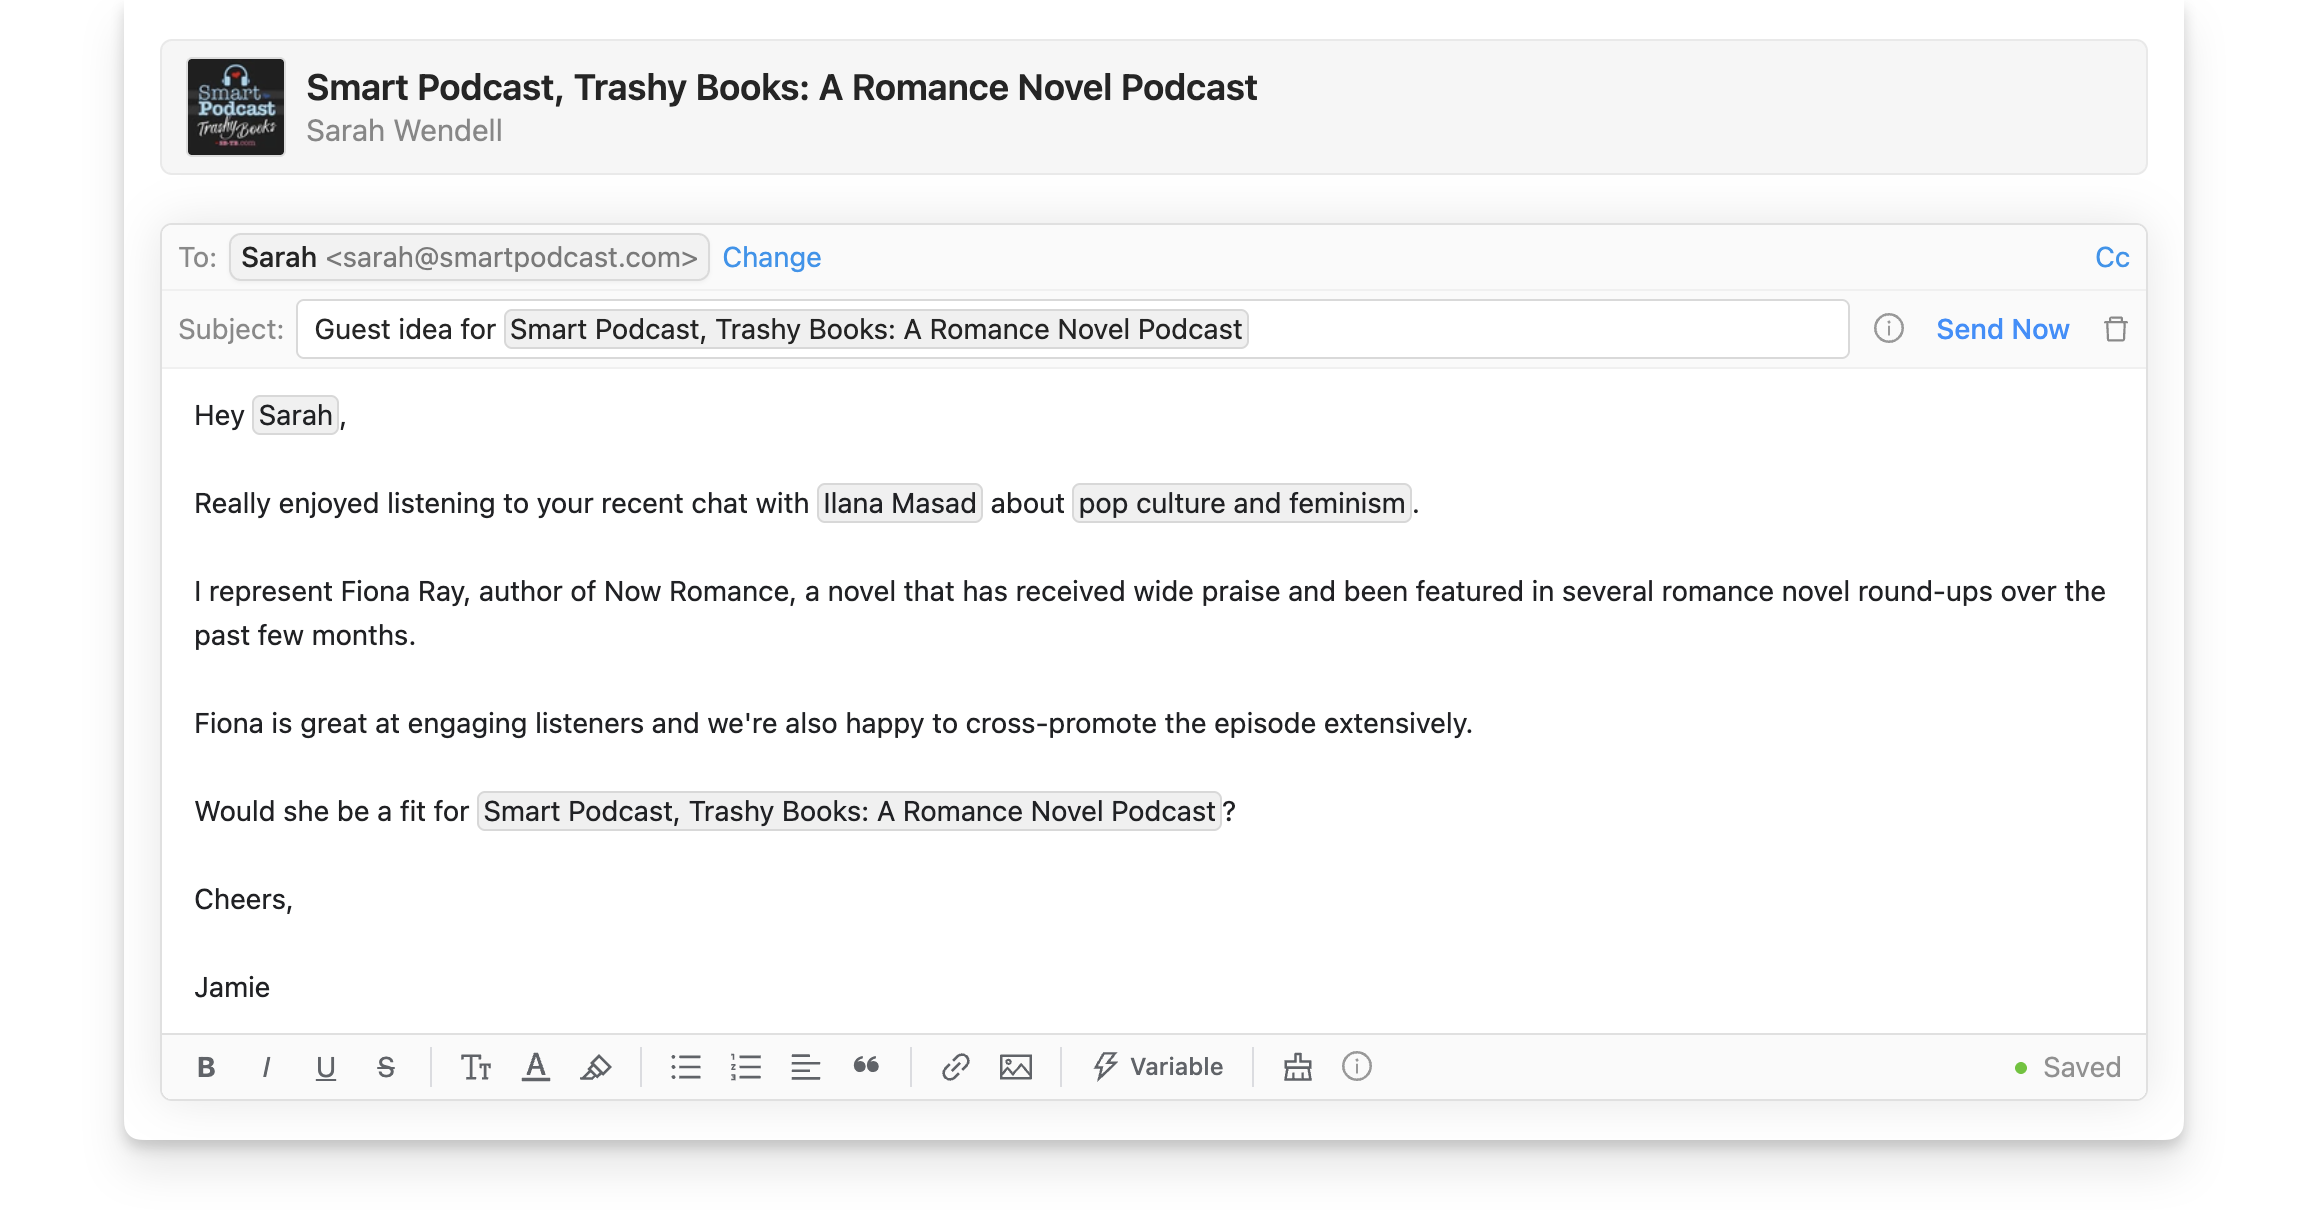
Task: Click the 'I represent Fiona Ray' paragraph
Action: [1150, 613]
